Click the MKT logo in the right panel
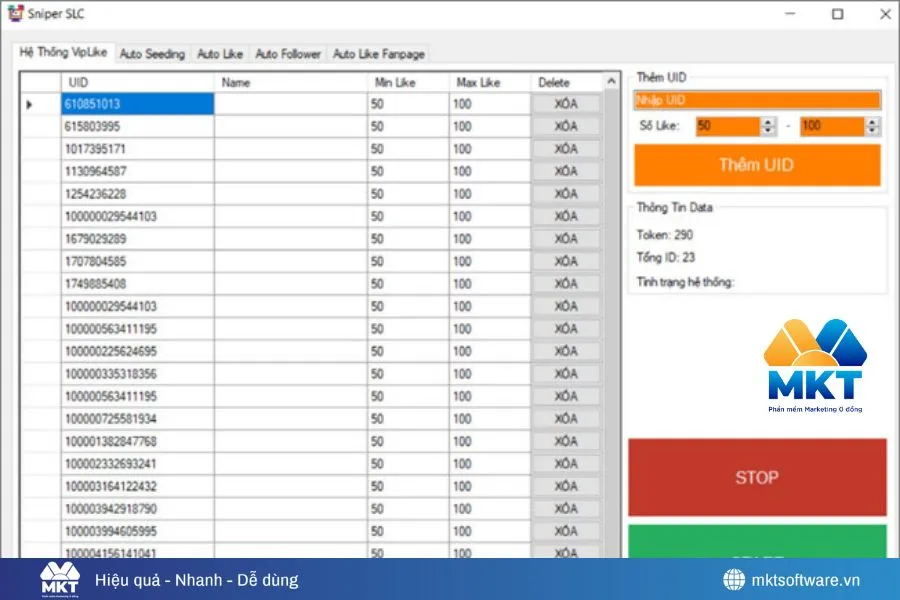 (814, 364)
